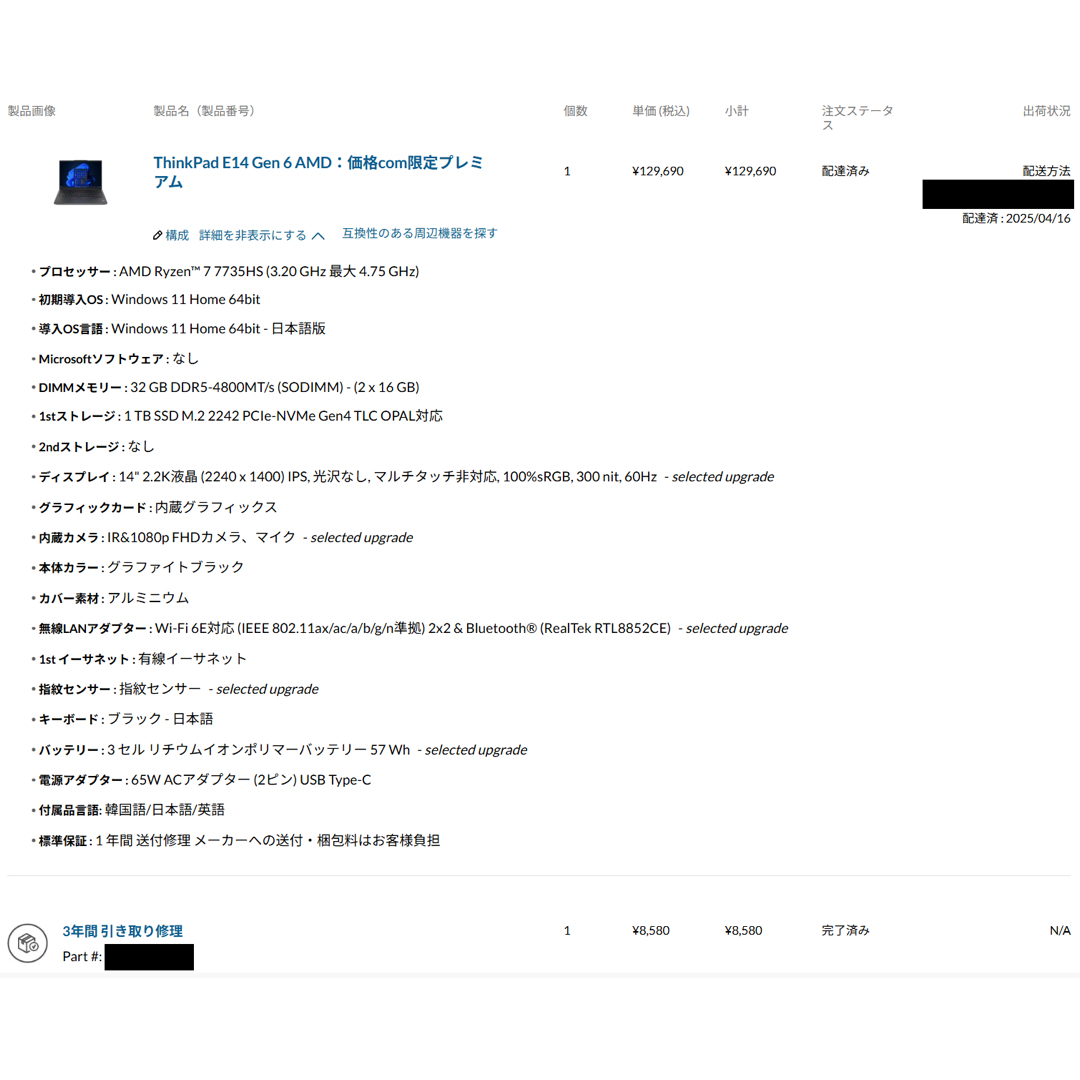Screen dimensions: 1080x1080
Task: Click the ¥129,690 subtotal value
Action: (x=750, y=171)
